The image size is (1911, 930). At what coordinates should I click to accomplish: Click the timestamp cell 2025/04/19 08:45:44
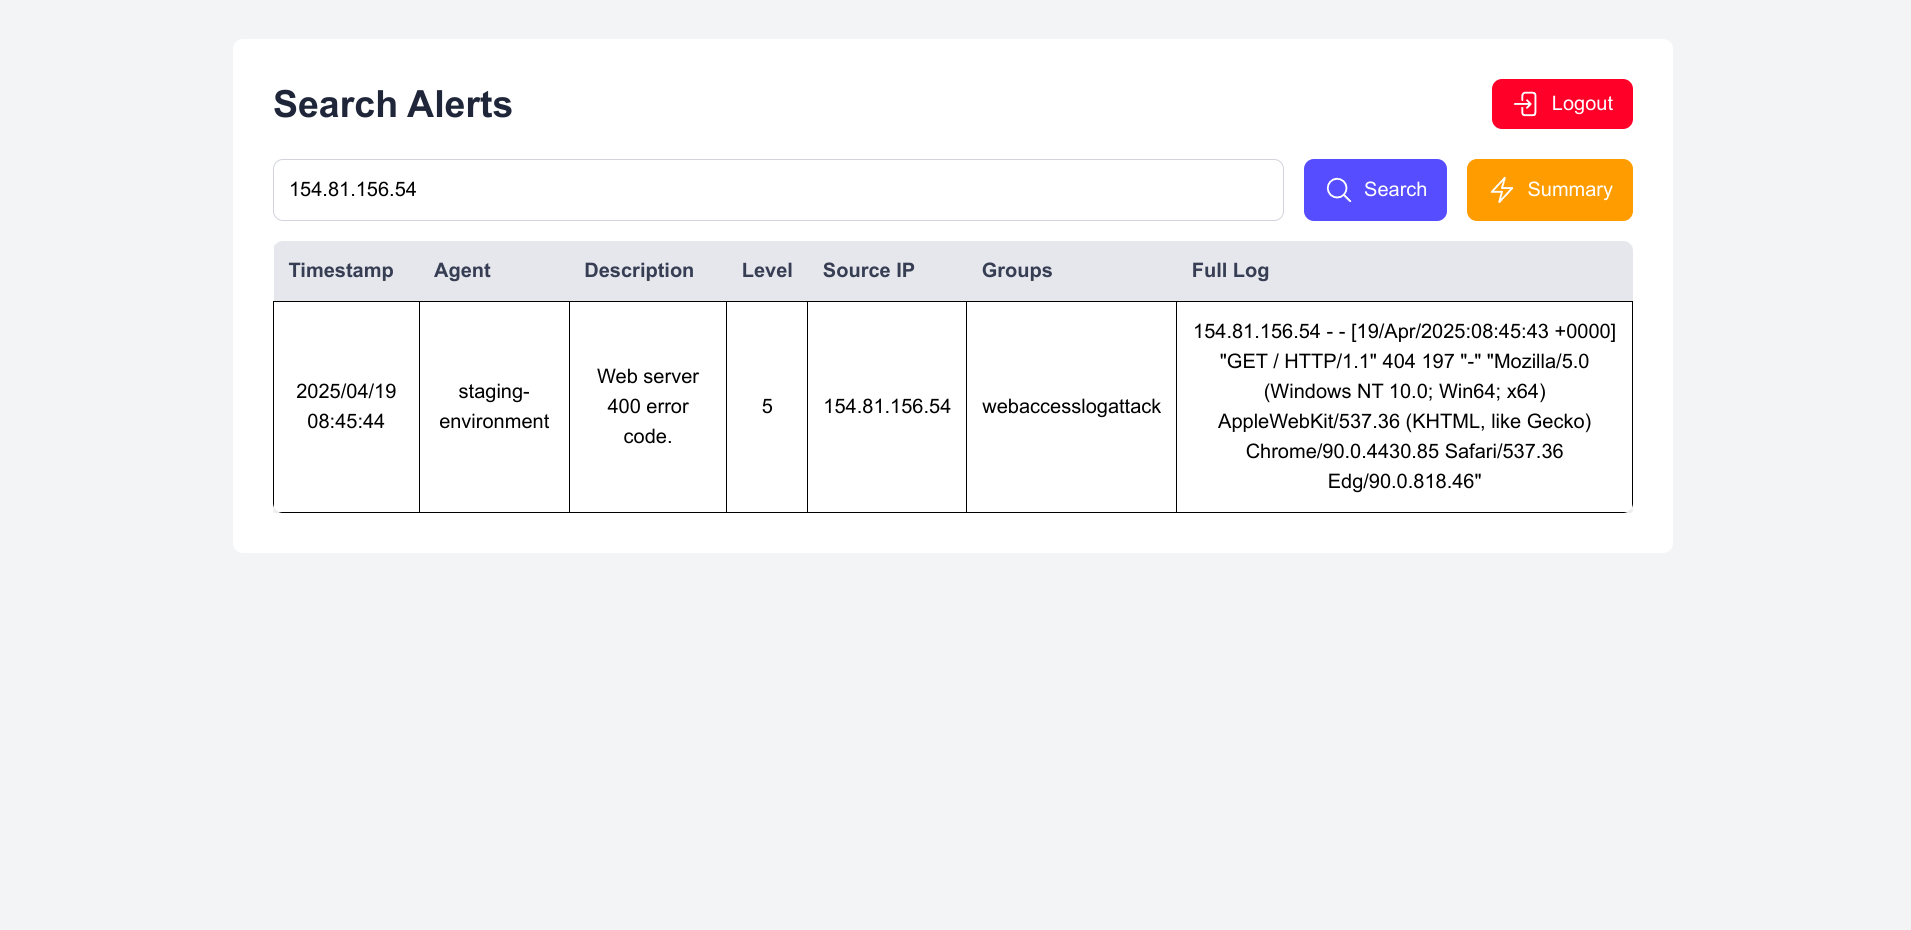[x=346, y=407]
